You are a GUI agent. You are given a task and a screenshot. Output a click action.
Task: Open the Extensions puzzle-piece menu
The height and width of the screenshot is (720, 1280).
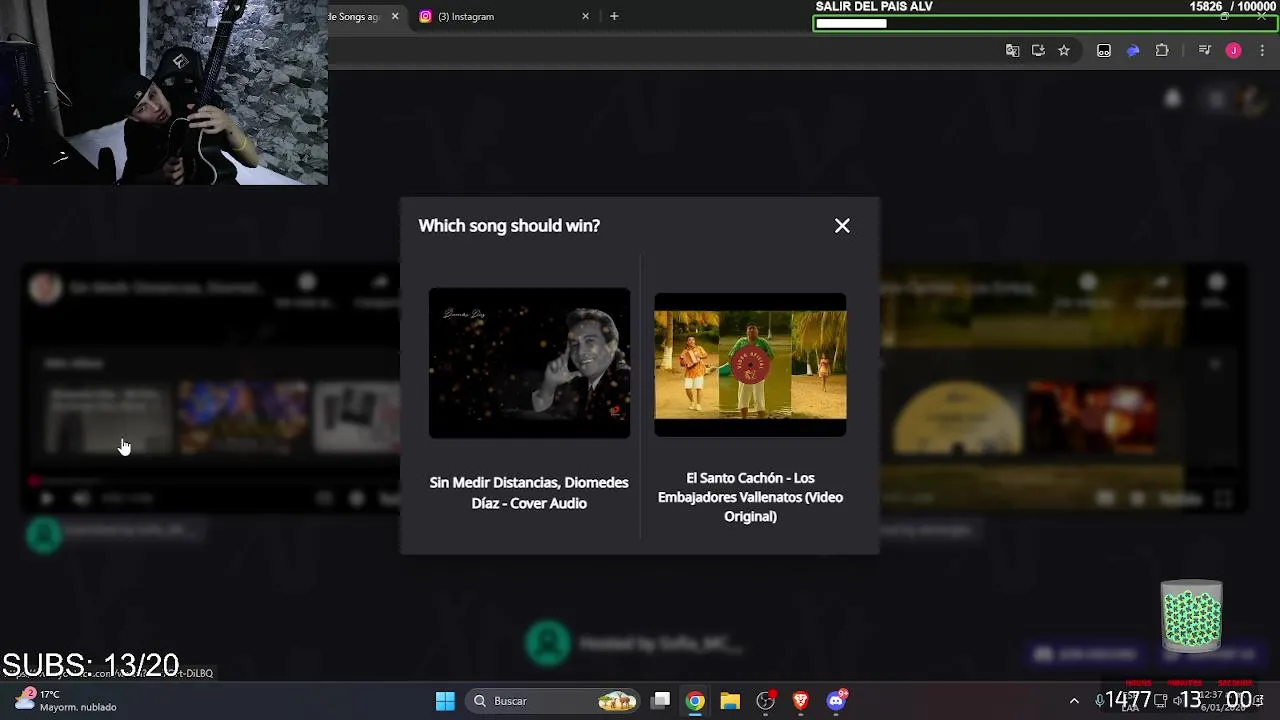1162,51
